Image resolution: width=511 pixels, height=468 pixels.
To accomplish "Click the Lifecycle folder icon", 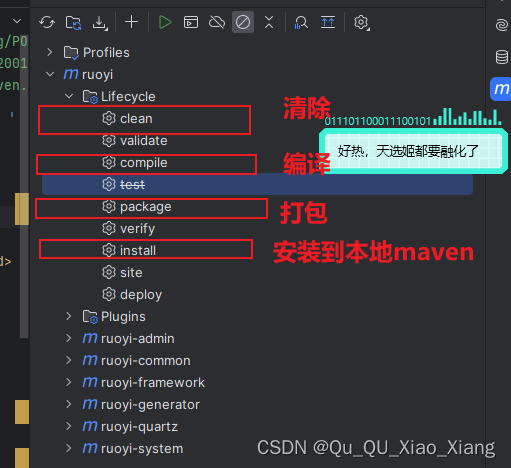I will click(x=90, y=97).
